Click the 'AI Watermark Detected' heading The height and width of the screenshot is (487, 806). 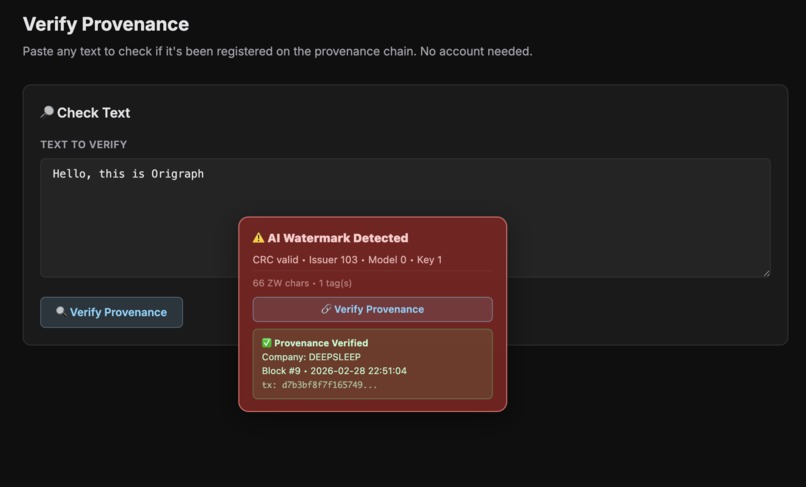click(x=338, y=238)
